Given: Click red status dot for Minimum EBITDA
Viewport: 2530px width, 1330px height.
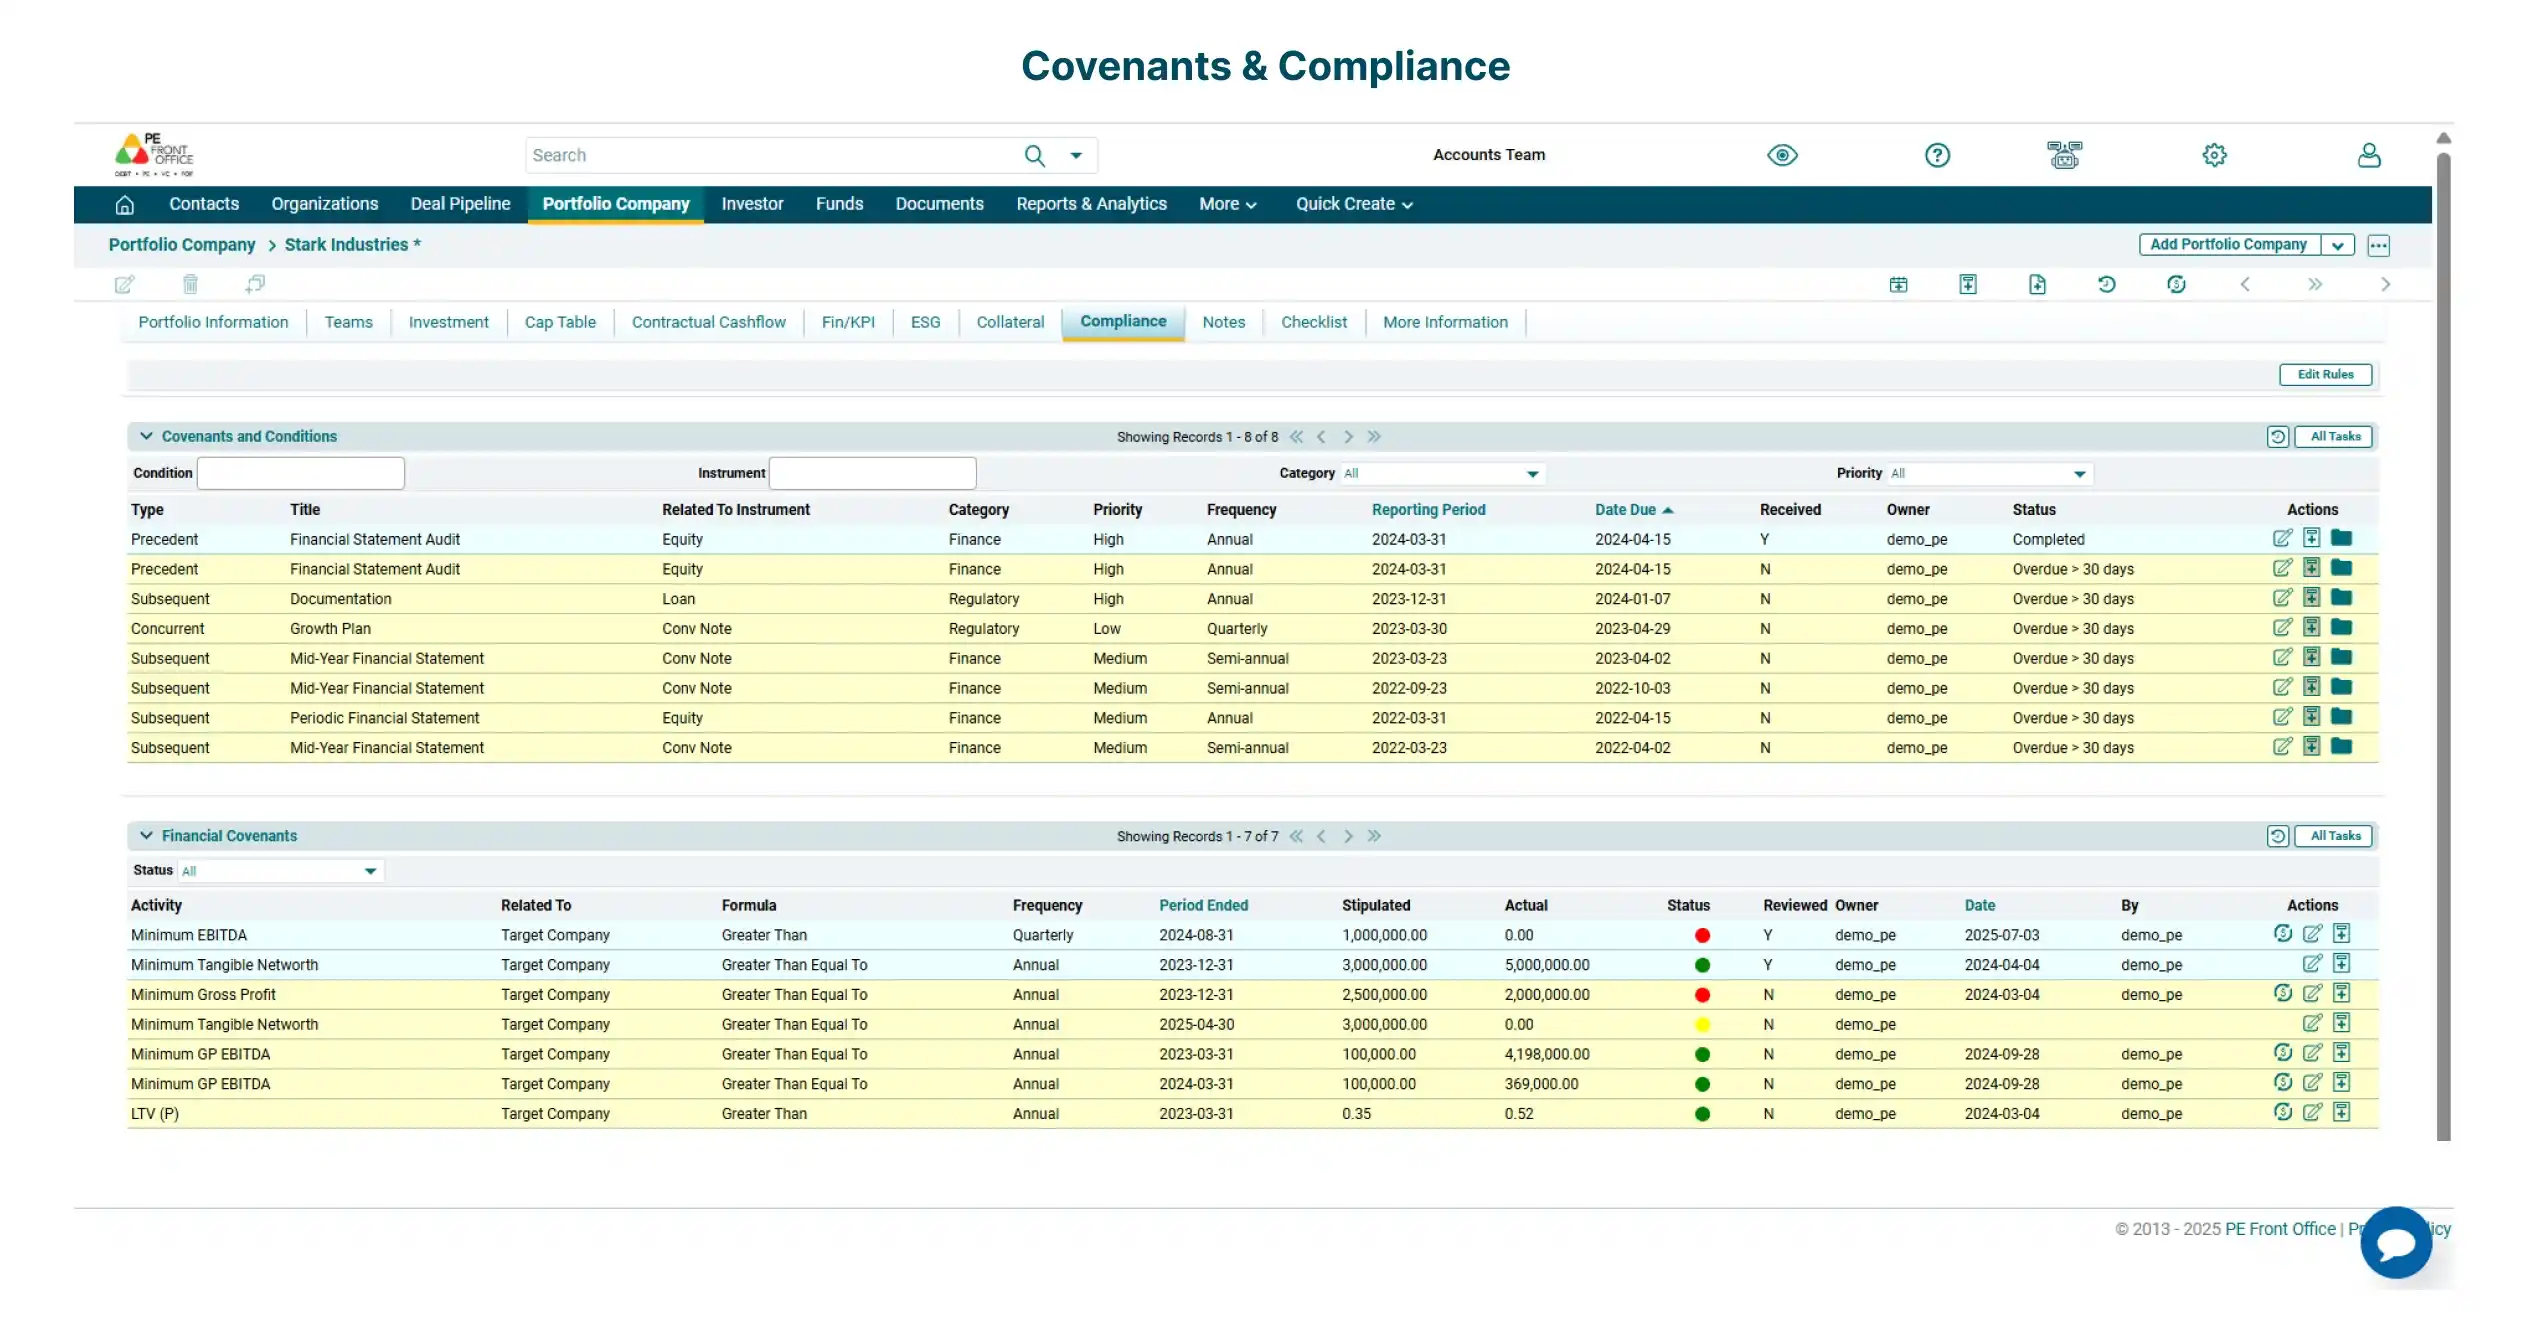Looking at the screenshot, I should point(1702,936).
